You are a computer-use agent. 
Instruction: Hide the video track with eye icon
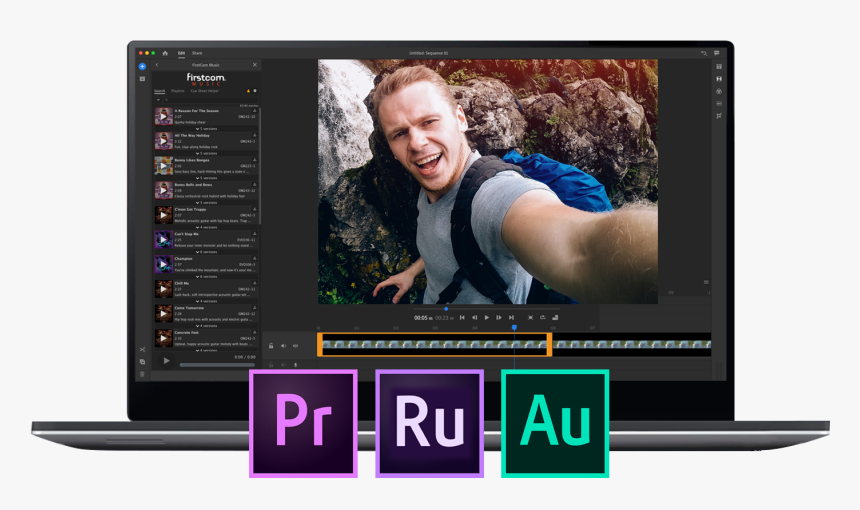pyautogui.click(x=296, y=346)
